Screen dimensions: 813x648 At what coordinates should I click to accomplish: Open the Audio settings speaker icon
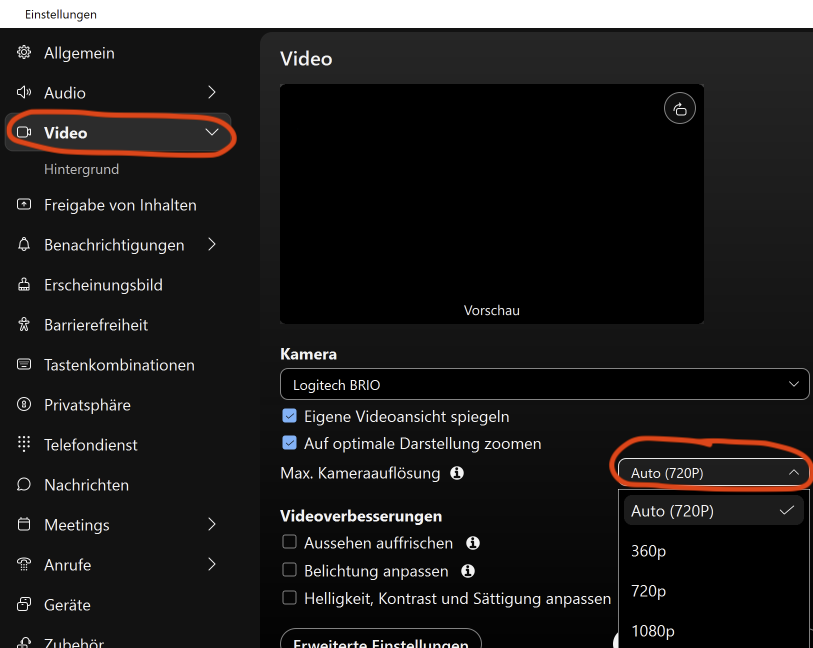[x=24, y=92]
